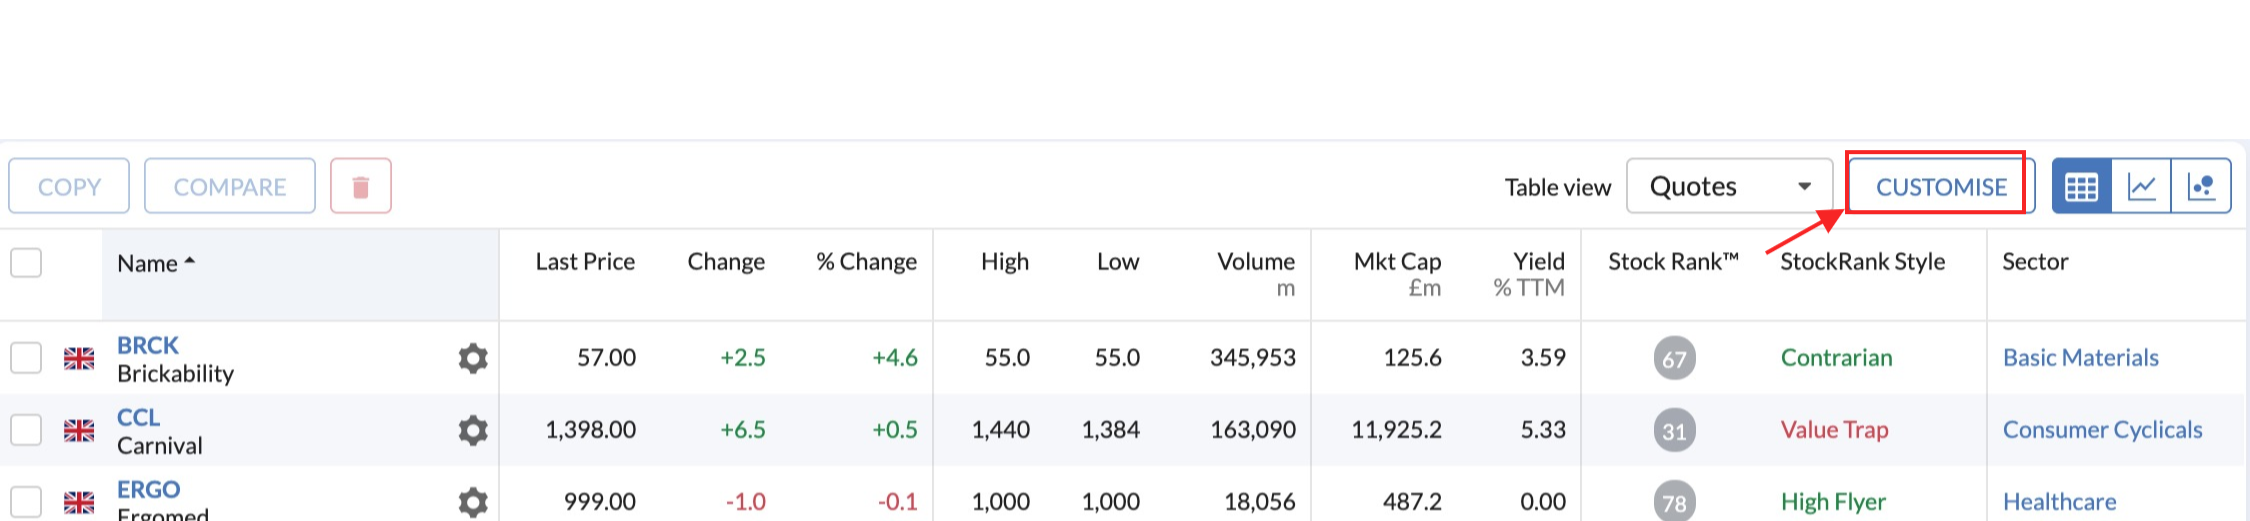Open gear settings for Ergomed row
2250x521 pixels.
pos(473,502)
